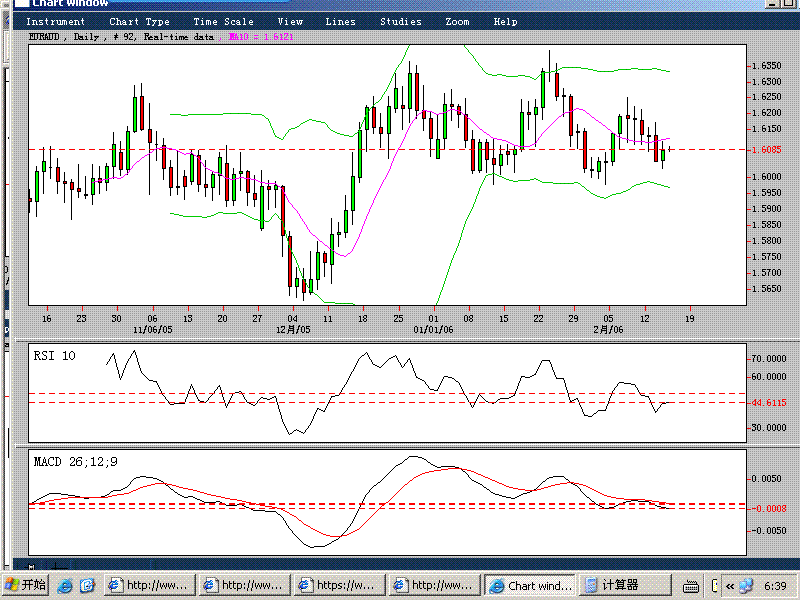
Task: Click the View menu
Action: point(290,21)
